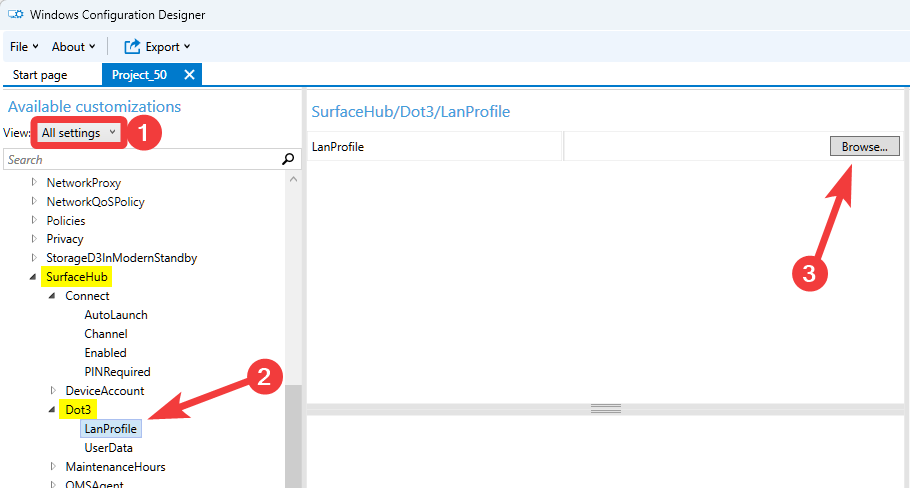This screenshot has width=910, height=488.
Task: Switch to the Start page tab
Action: click(x=40, y=75)
